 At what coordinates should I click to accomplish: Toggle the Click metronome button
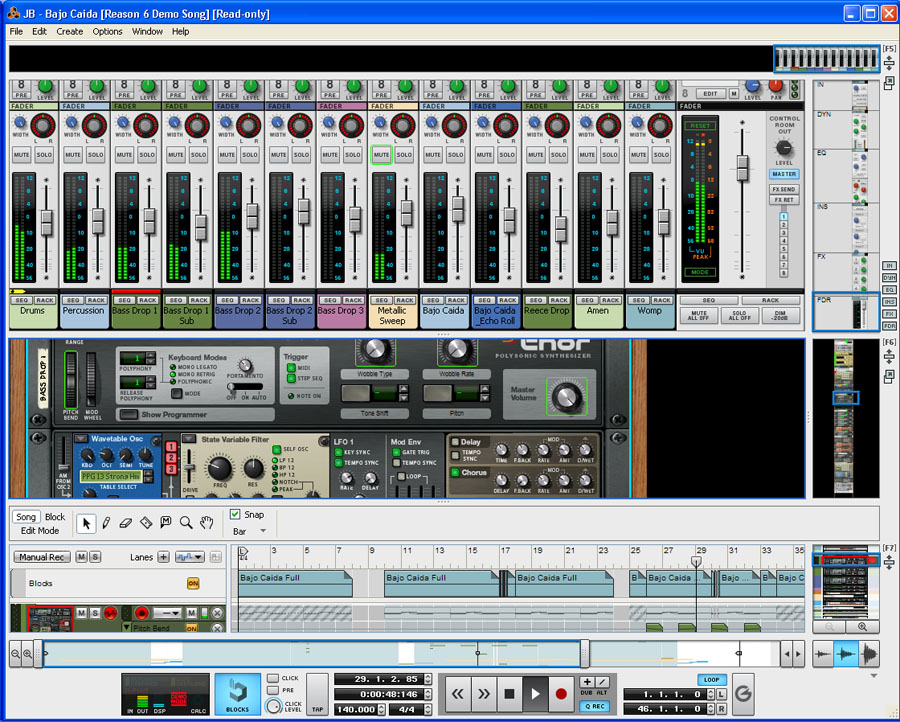(273, 678)
